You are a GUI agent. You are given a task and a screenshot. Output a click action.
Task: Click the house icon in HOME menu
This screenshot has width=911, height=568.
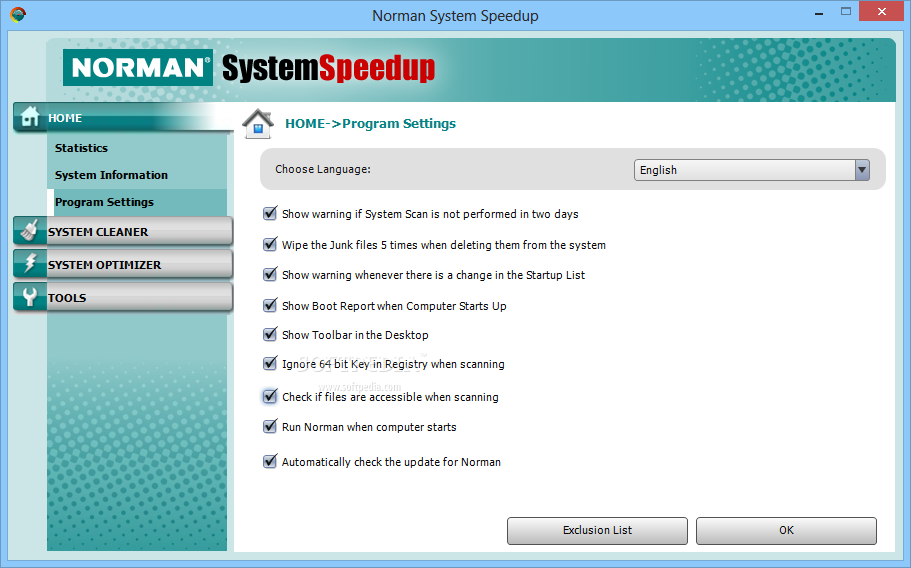point(30,117)
